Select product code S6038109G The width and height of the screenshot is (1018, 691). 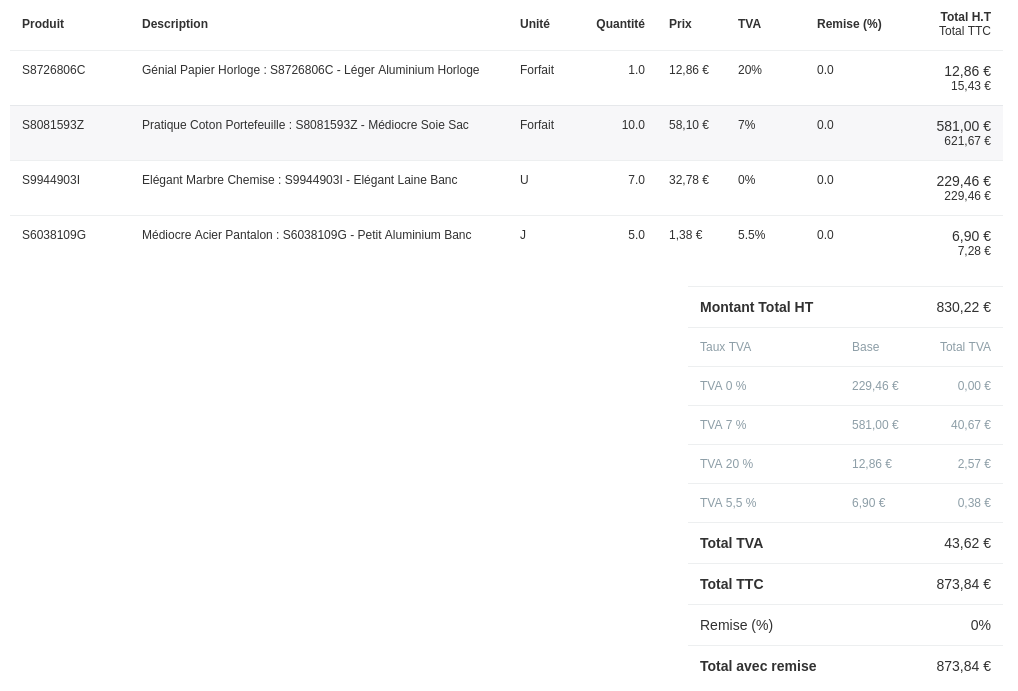(54, 235)
